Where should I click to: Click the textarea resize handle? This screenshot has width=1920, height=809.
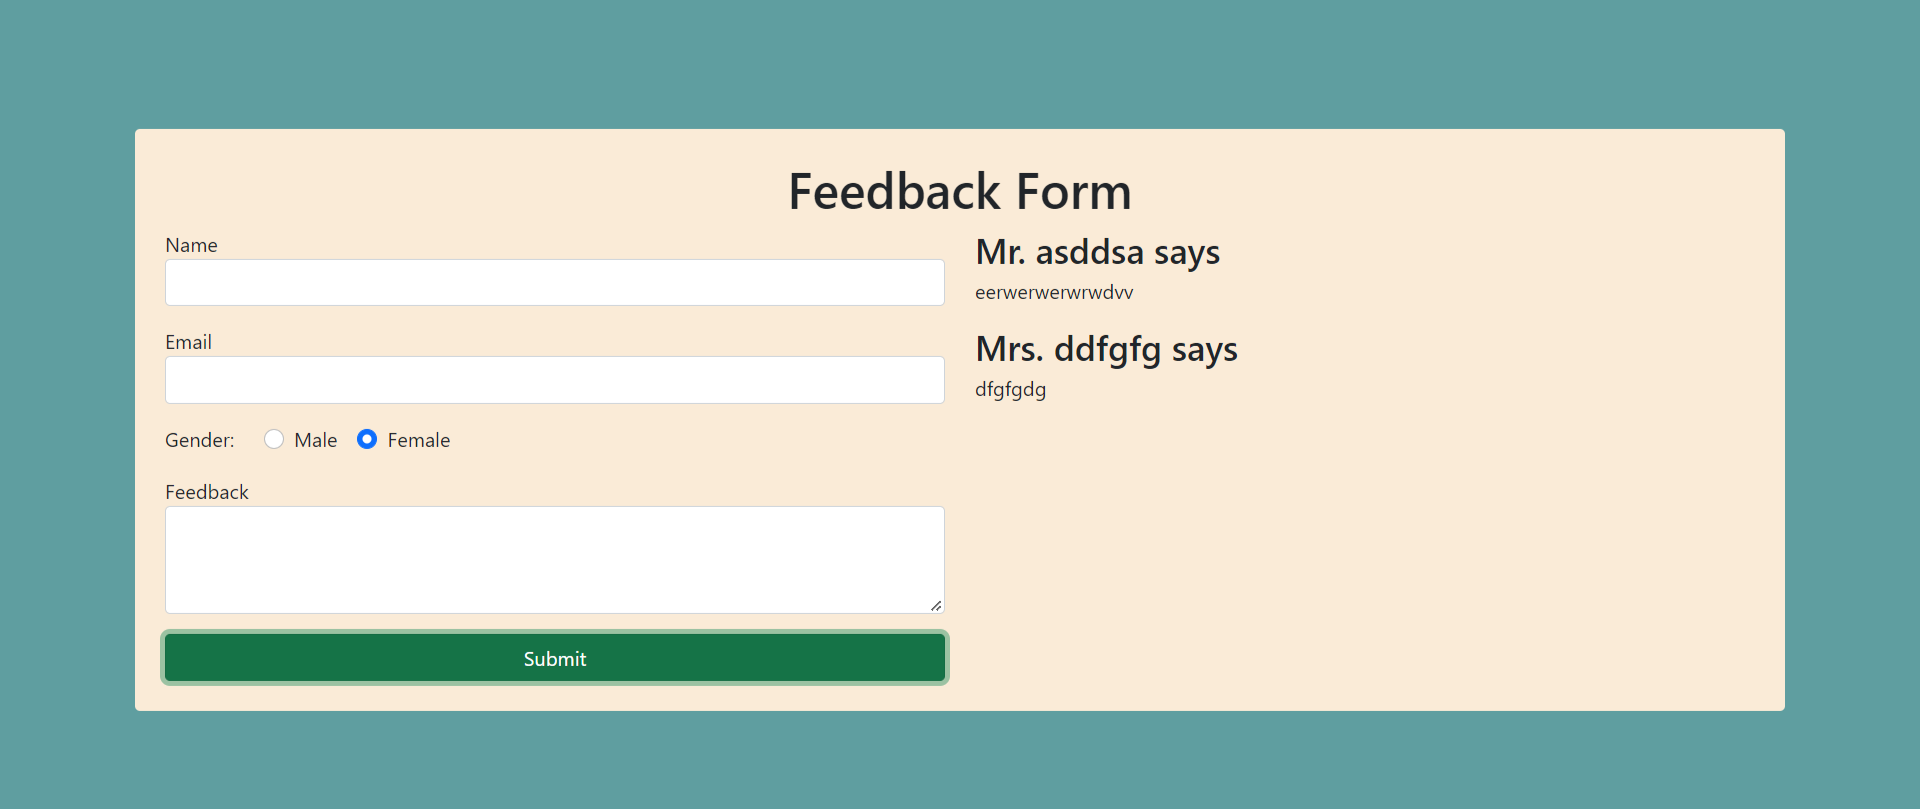937,604
